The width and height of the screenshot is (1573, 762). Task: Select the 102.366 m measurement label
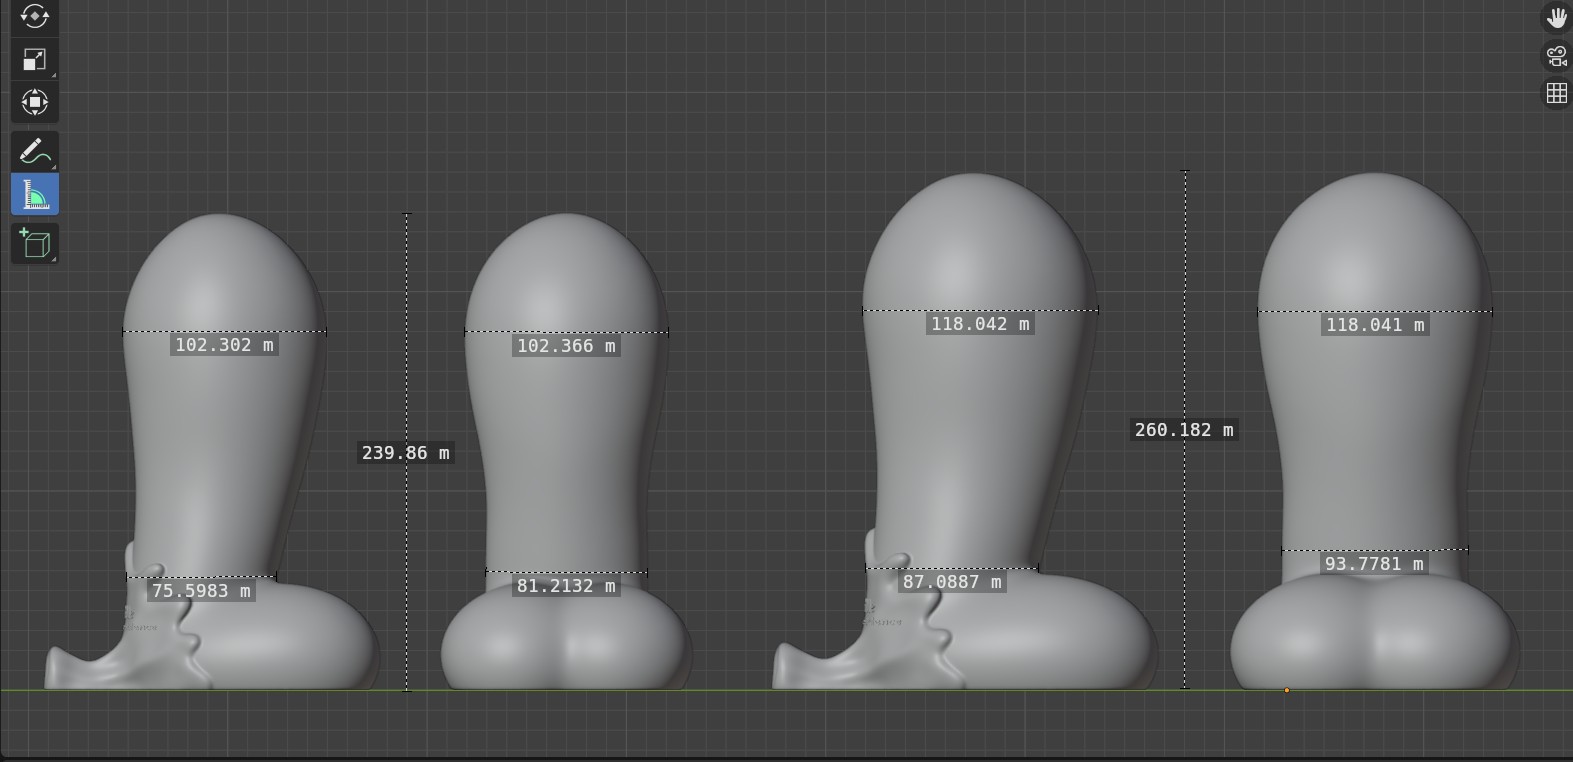pyautogui.click(x=566, y=346)
